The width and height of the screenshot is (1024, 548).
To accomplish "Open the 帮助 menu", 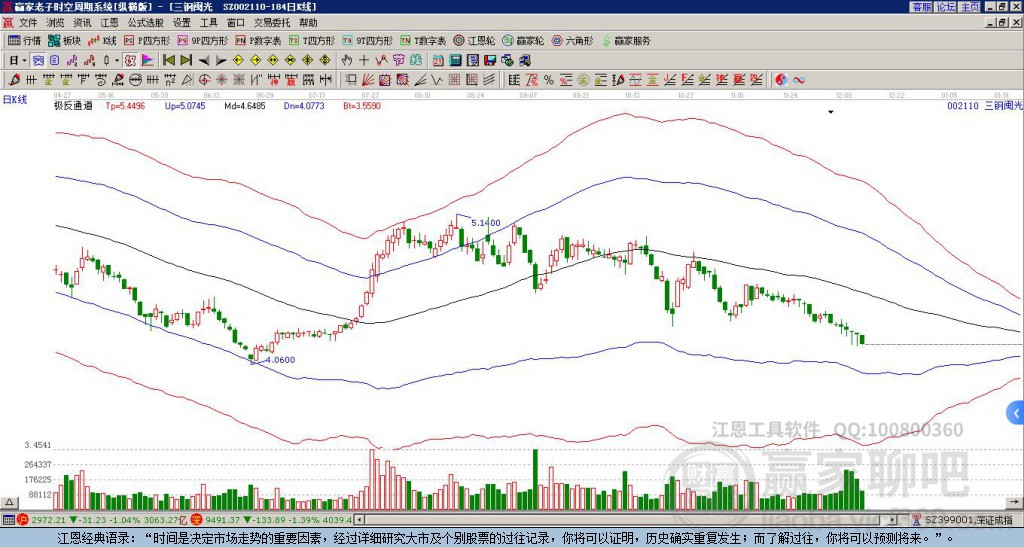I will (x=308, y=23).
